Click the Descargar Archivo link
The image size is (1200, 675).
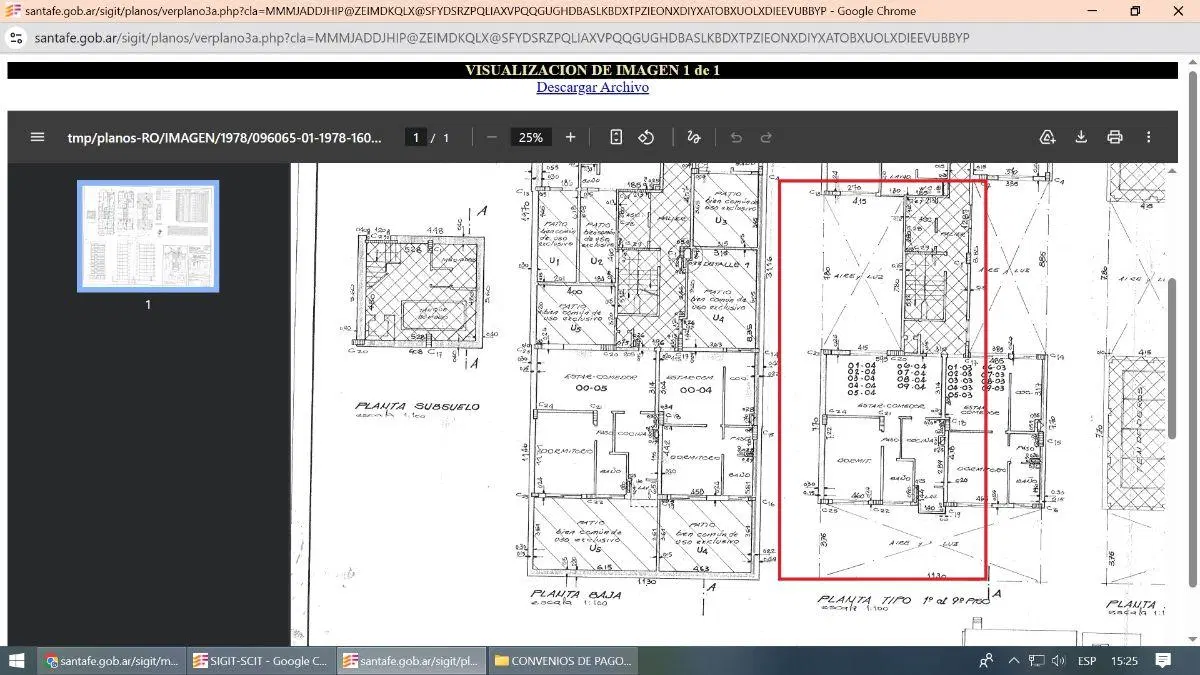(592, 87)
